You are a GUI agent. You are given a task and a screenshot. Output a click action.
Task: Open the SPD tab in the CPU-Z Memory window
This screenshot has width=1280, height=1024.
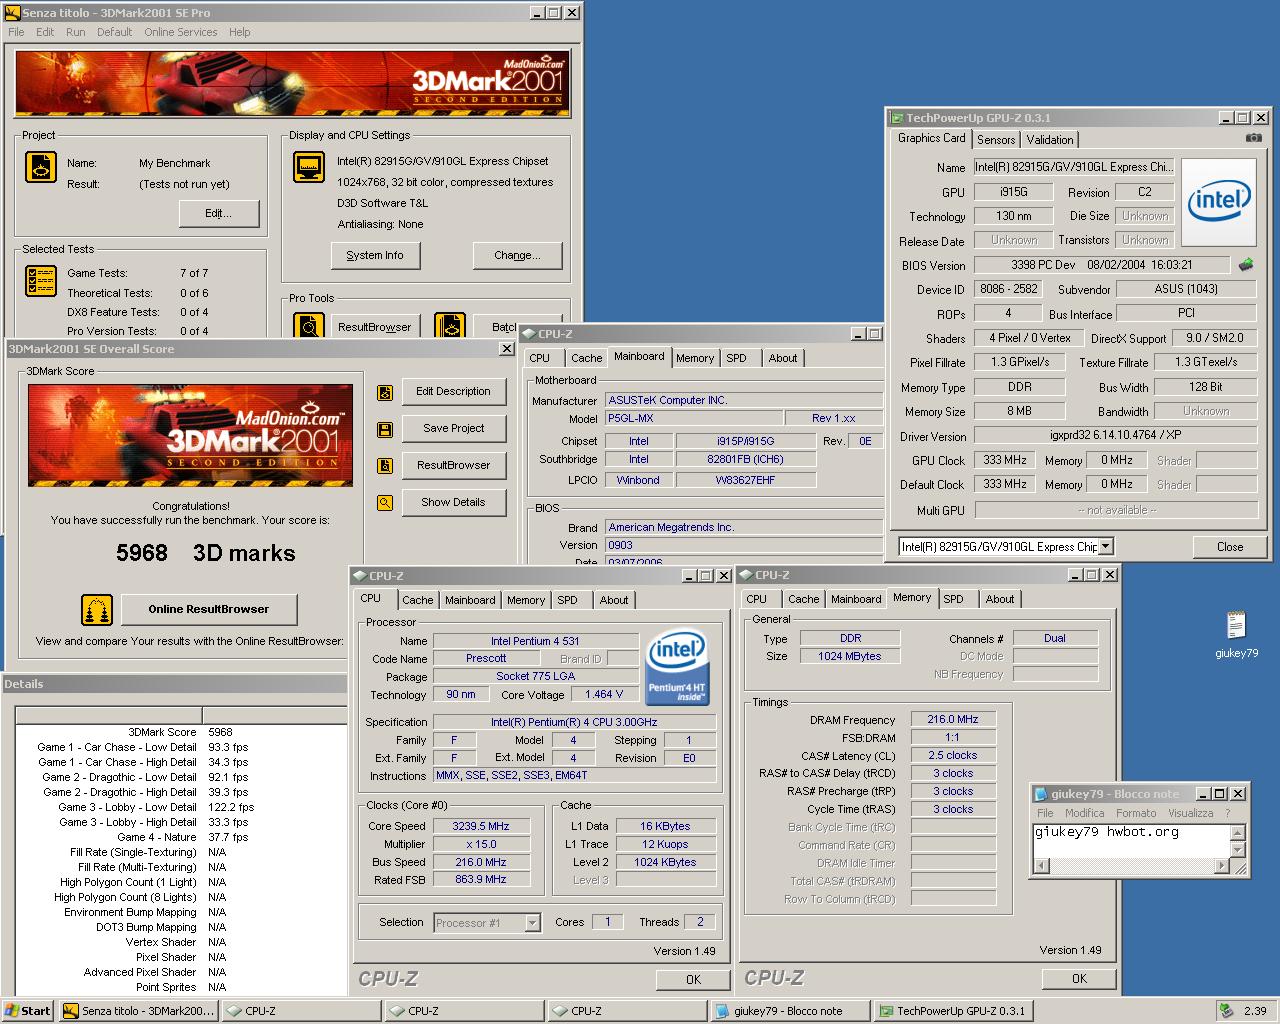[x=954, y=599]
